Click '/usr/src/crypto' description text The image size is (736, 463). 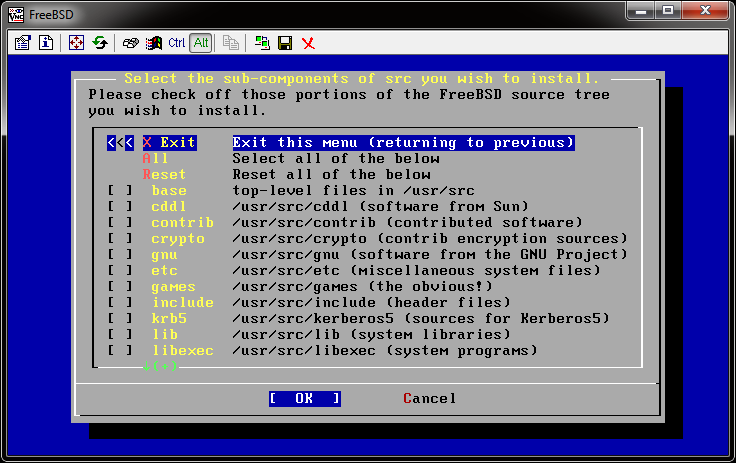pyautogui.click(x=430, y=239)
